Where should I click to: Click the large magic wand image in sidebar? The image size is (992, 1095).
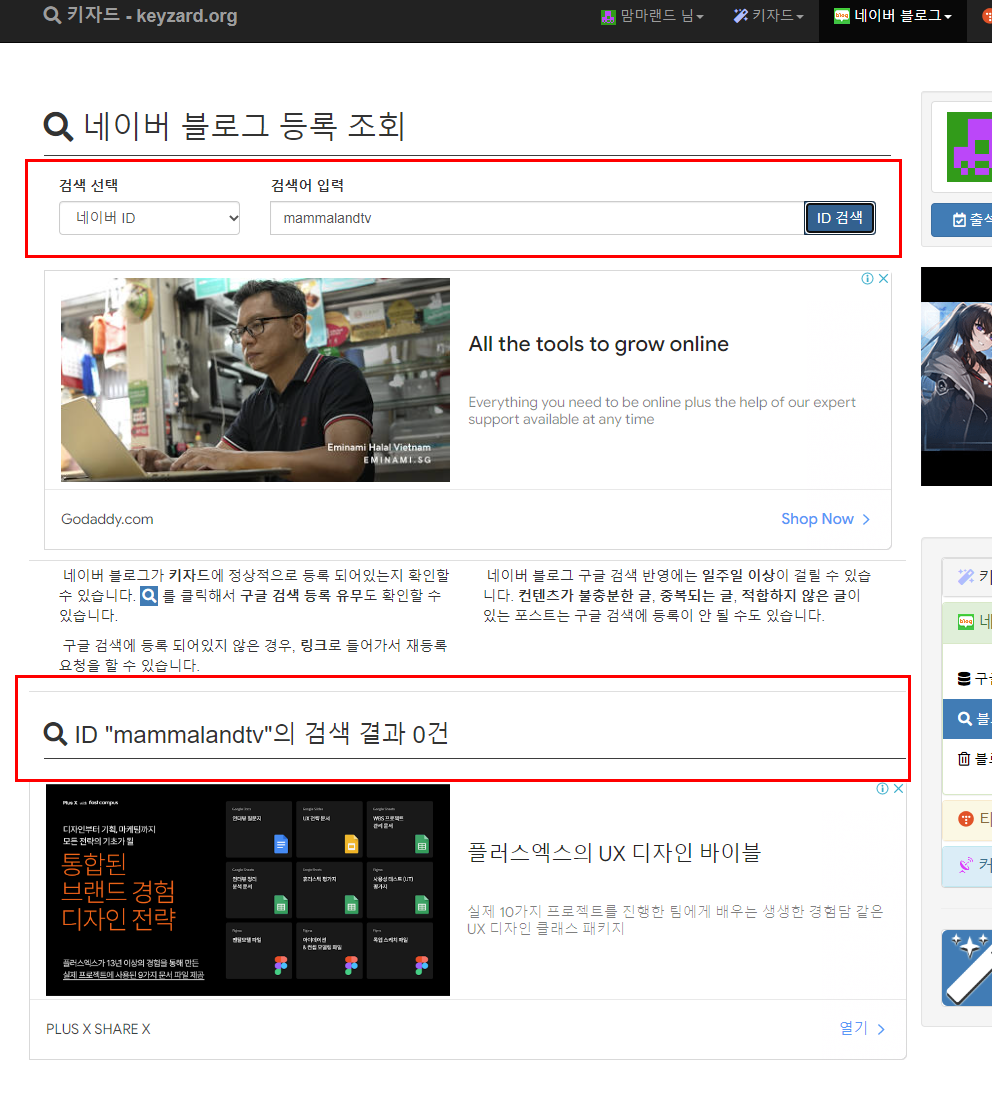coord(967,968)
